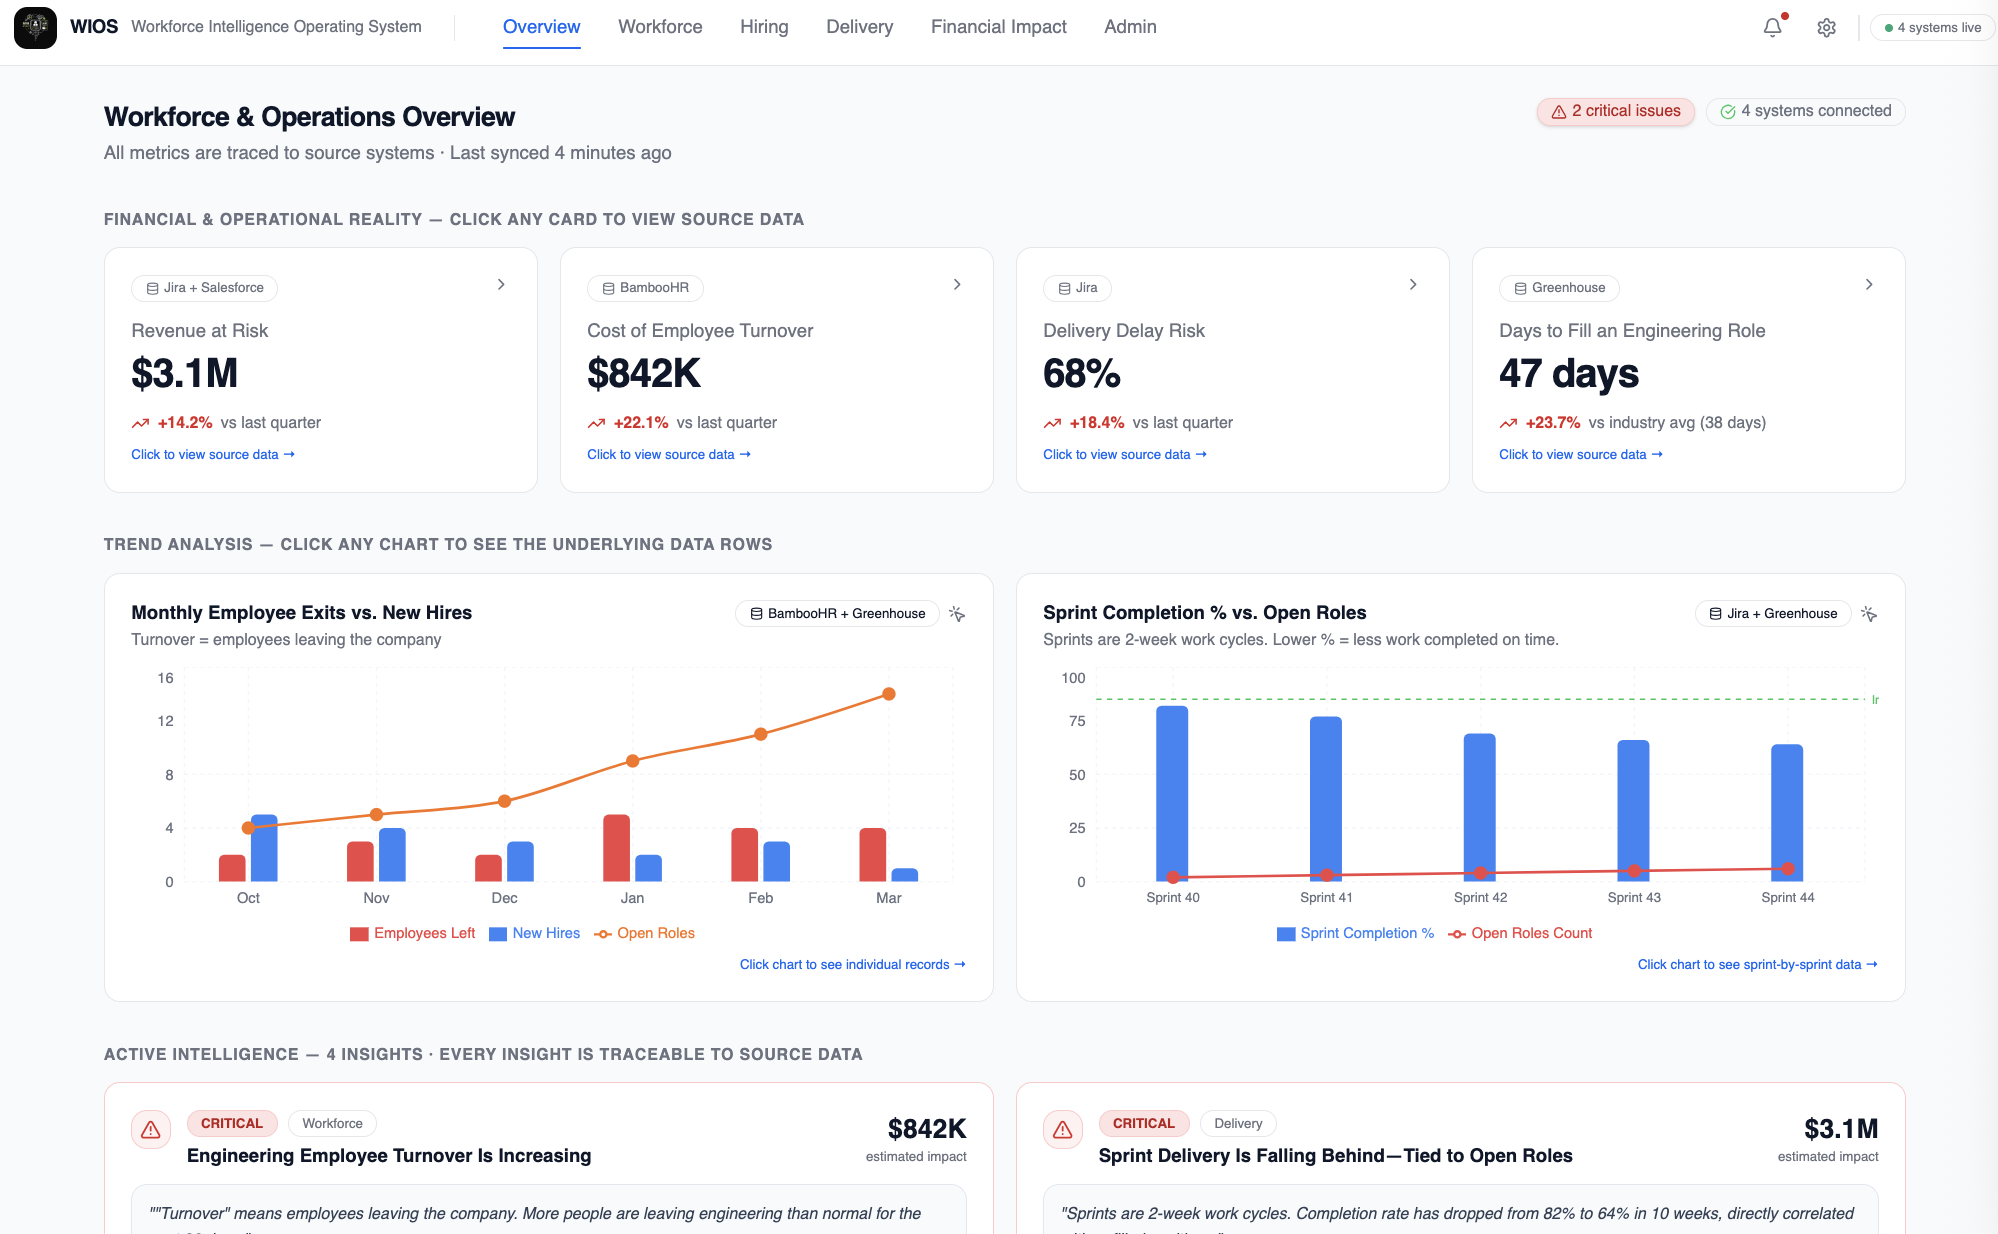1998x1234 pixels.
Task: Click the 4 systems live indicator
Action: (1932, 28)
